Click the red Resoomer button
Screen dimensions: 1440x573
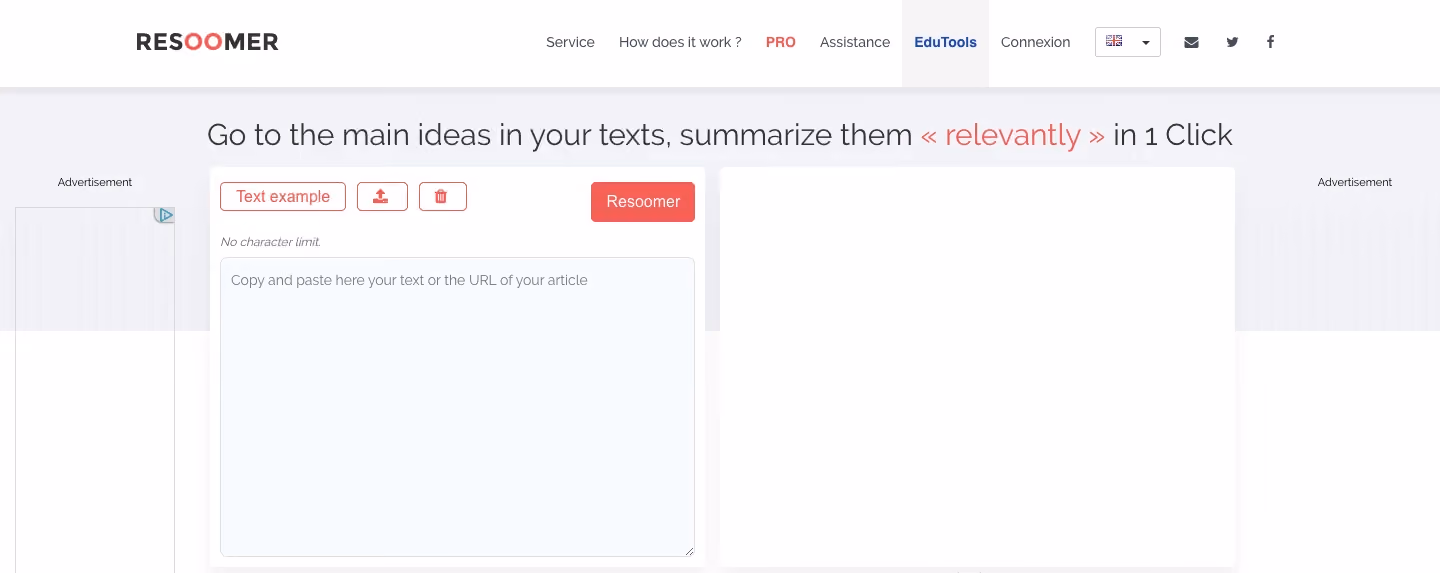643,202
